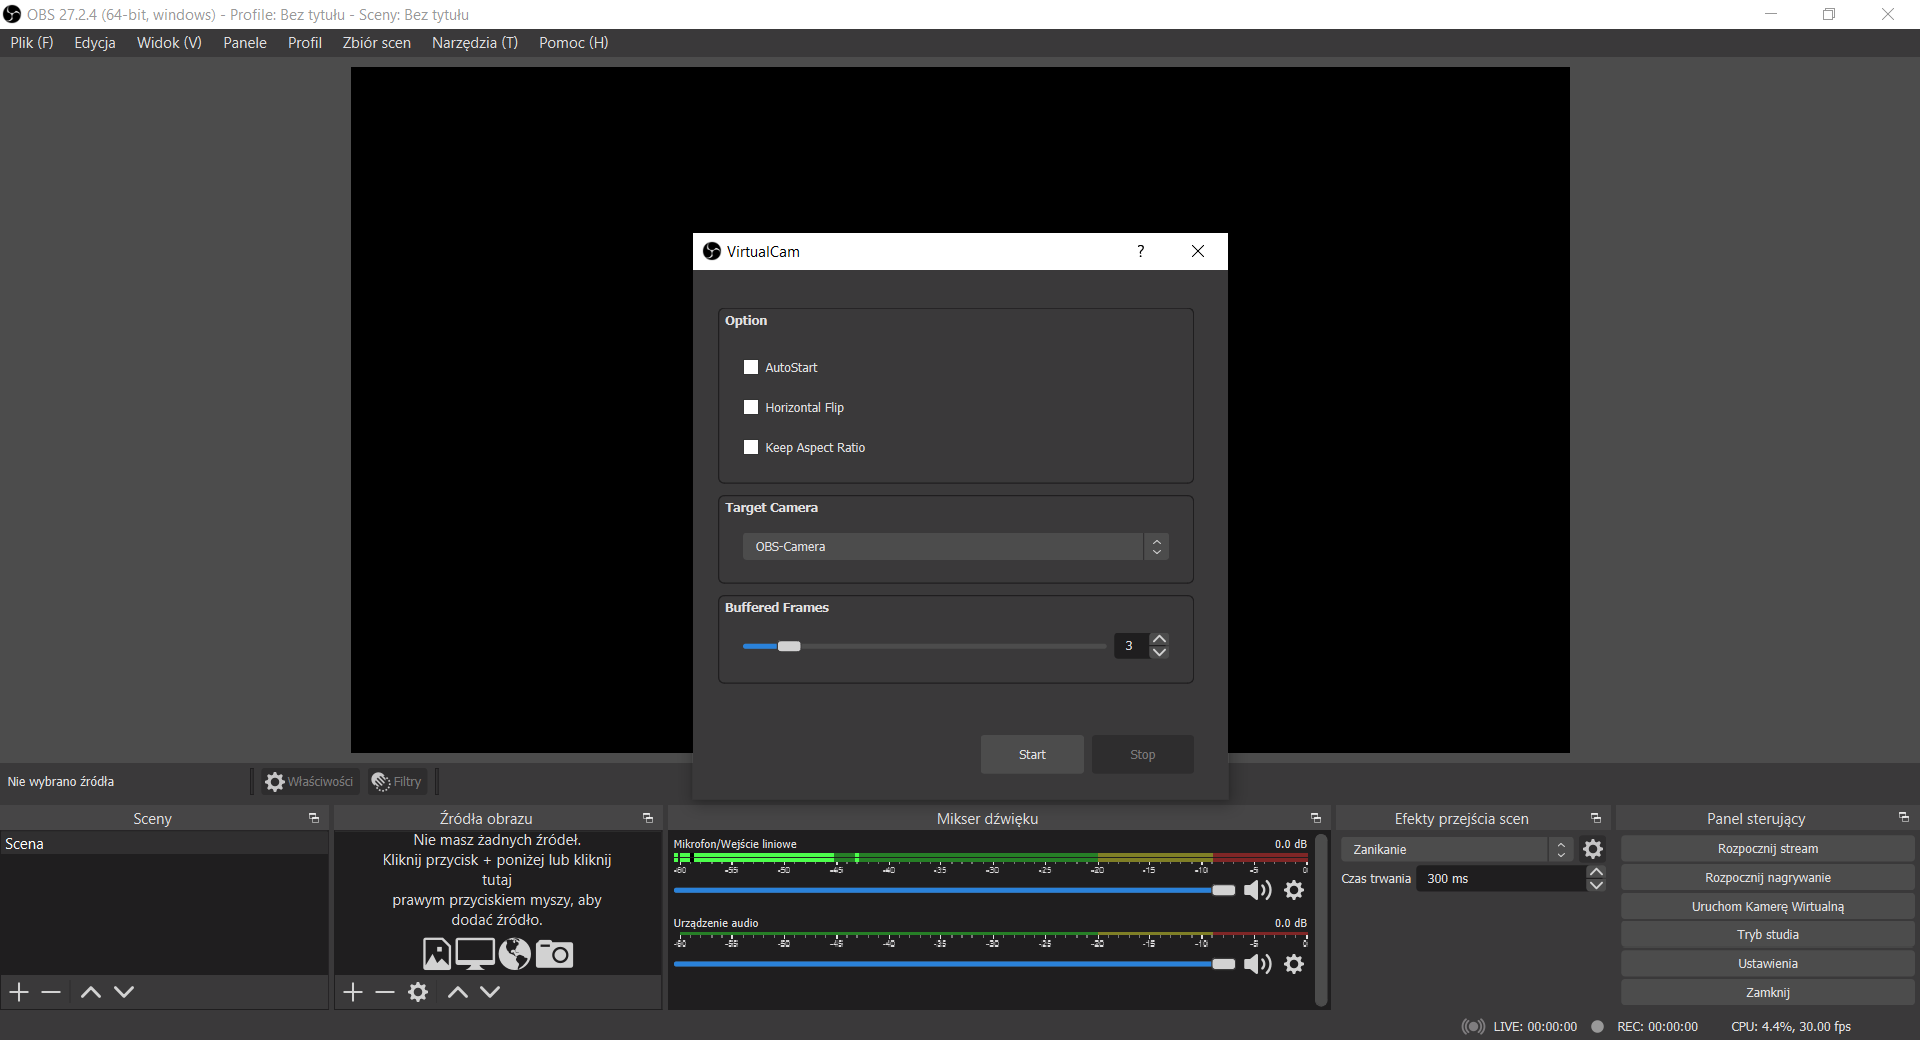Open the Widok (V) menu

coord(169,43)
